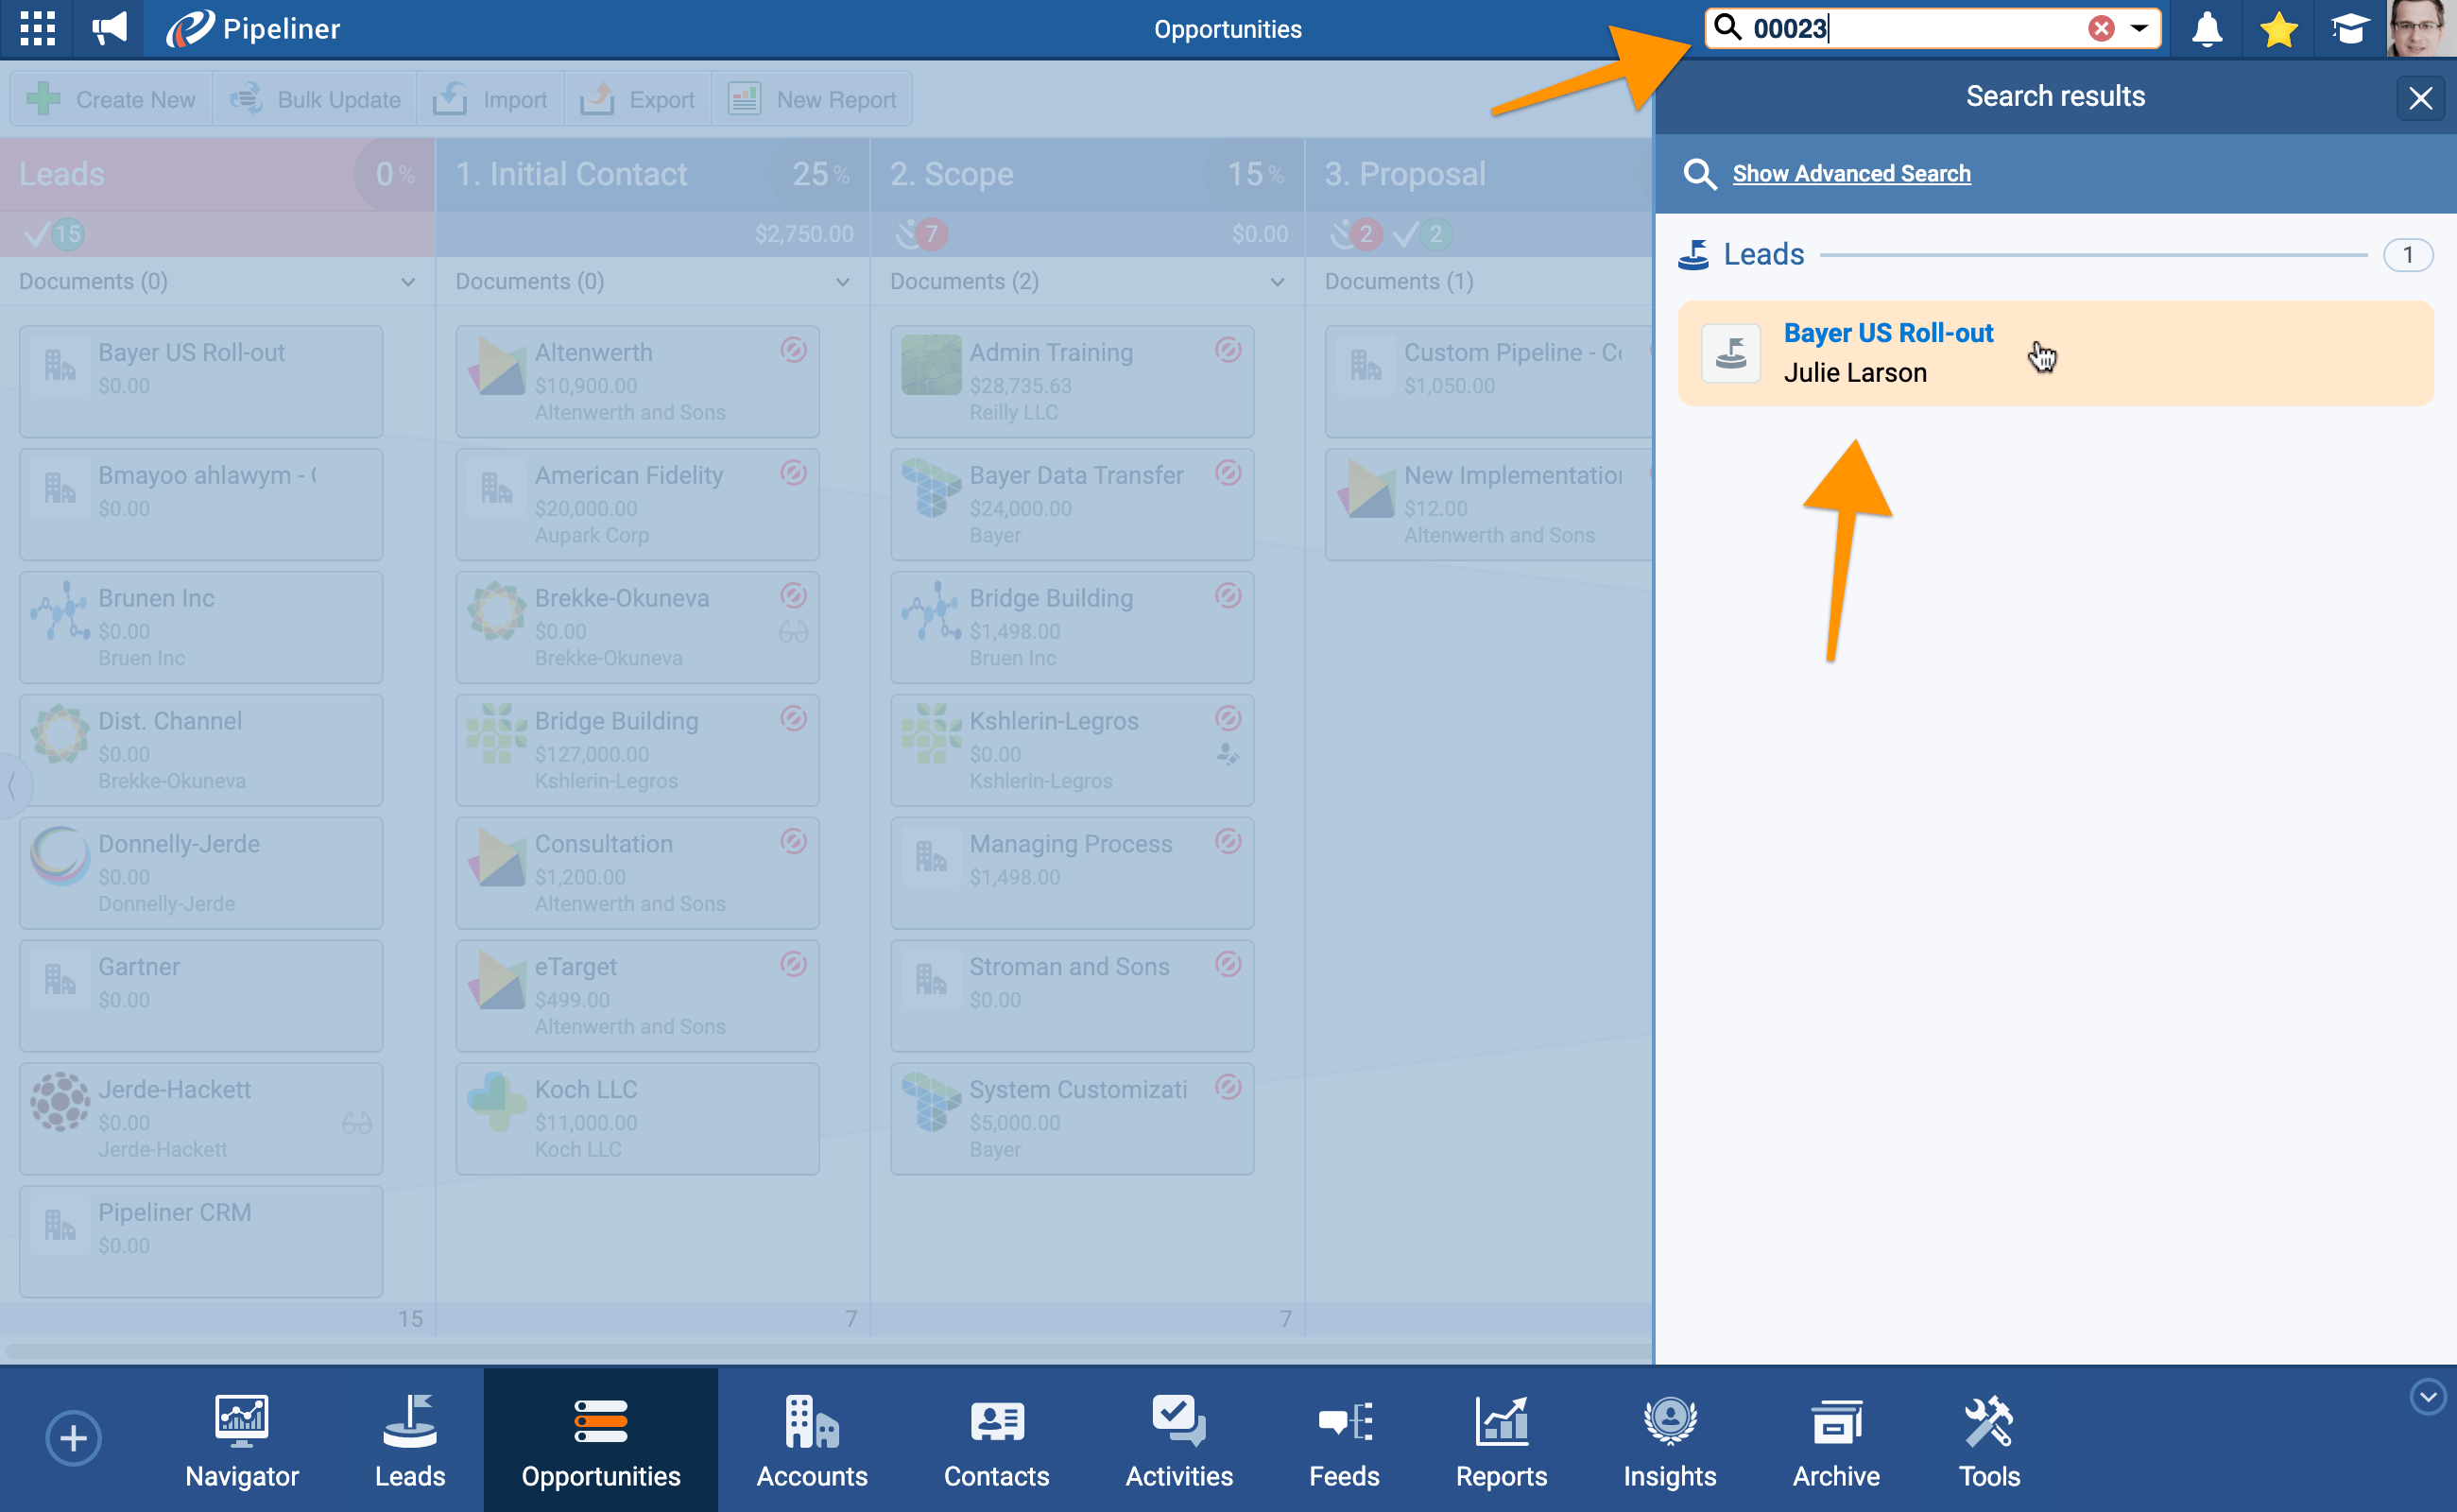Expand Documents (2) under Scope column
Viewport: 2457px width, 1512px height.
pyautogui.click(x=1277, y=282)
